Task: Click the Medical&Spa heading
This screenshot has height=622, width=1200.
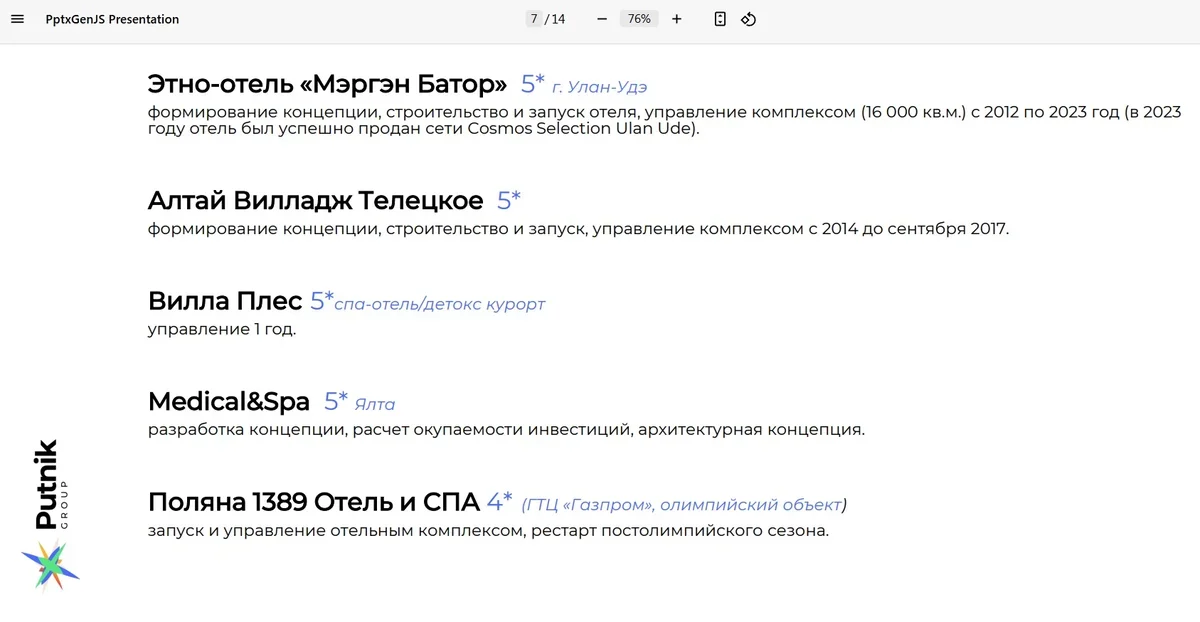Action: click(x=229, y=402)
